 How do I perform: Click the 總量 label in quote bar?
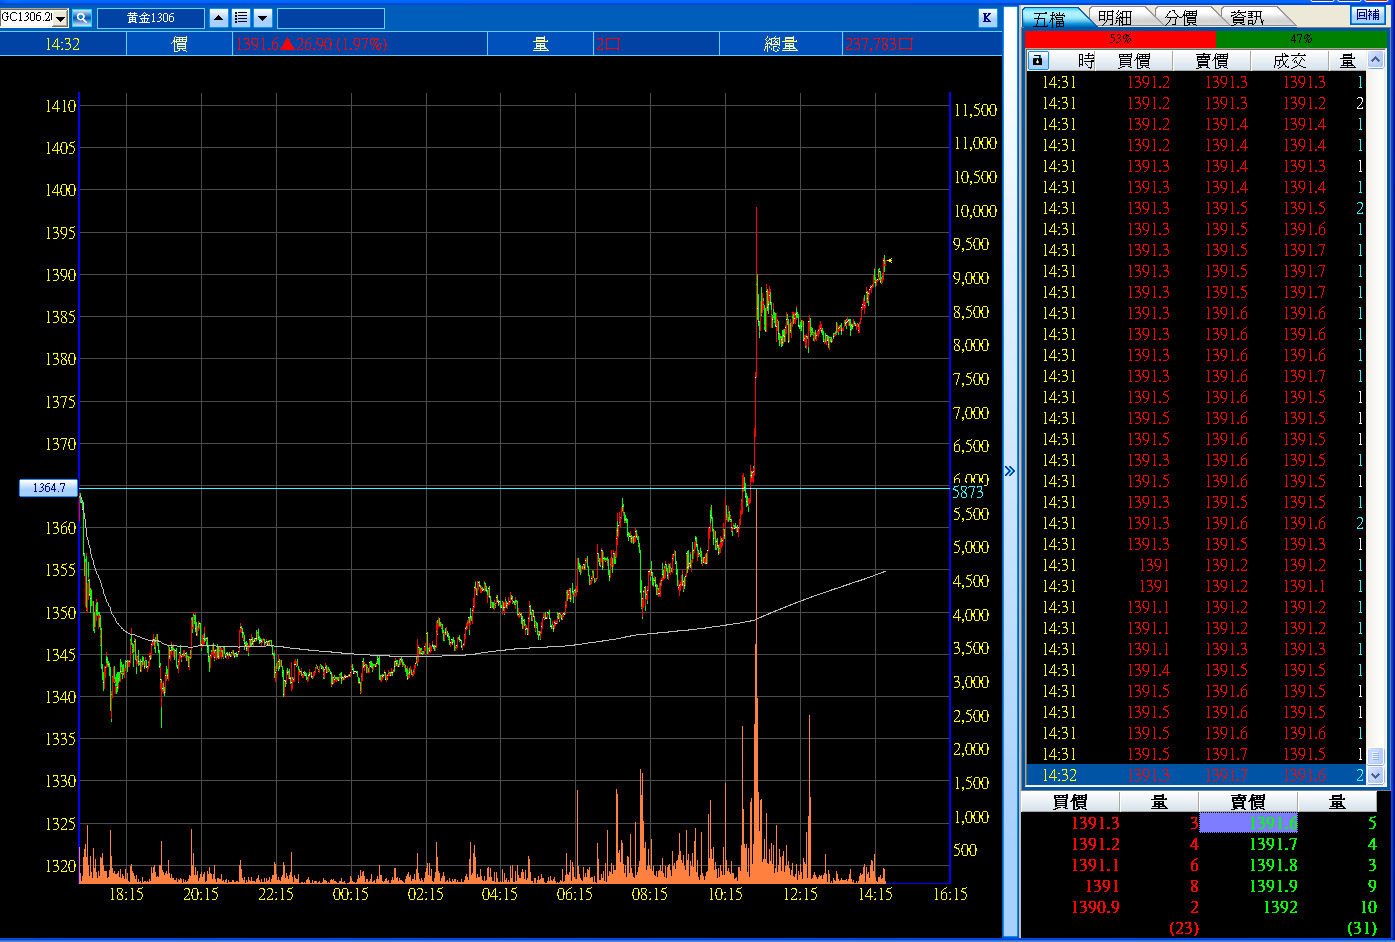pyautogui.click(x=781, y=44)
